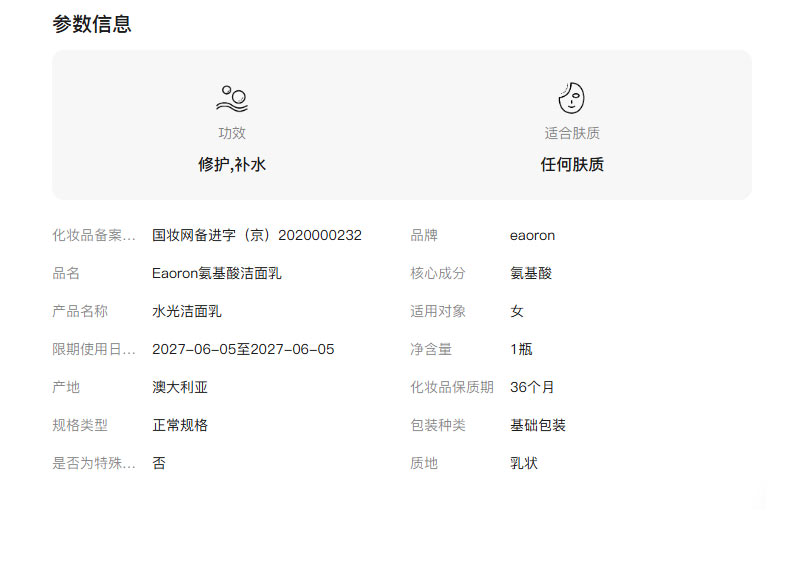
Task: Click the water-wave efficacy icon
Action: point(231,98)
